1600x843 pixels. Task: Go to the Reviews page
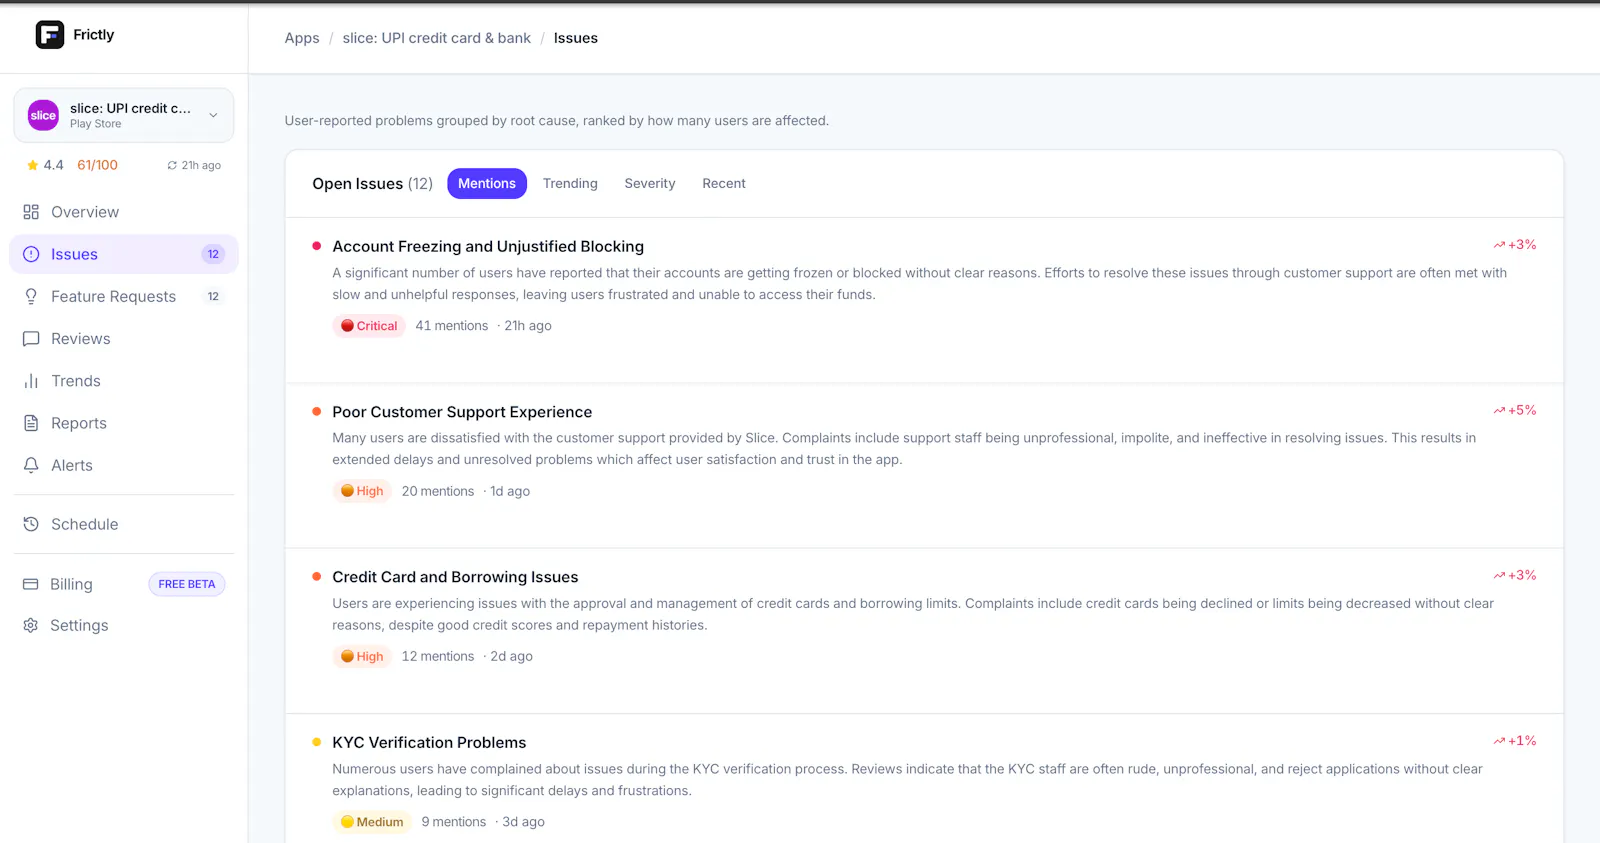(124, 339)
